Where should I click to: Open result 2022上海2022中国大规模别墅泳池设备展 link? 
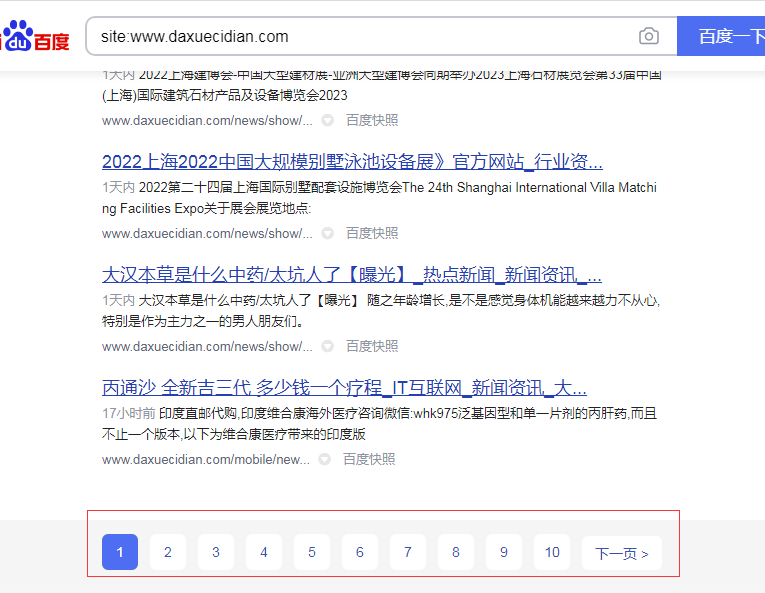[352, 162]
